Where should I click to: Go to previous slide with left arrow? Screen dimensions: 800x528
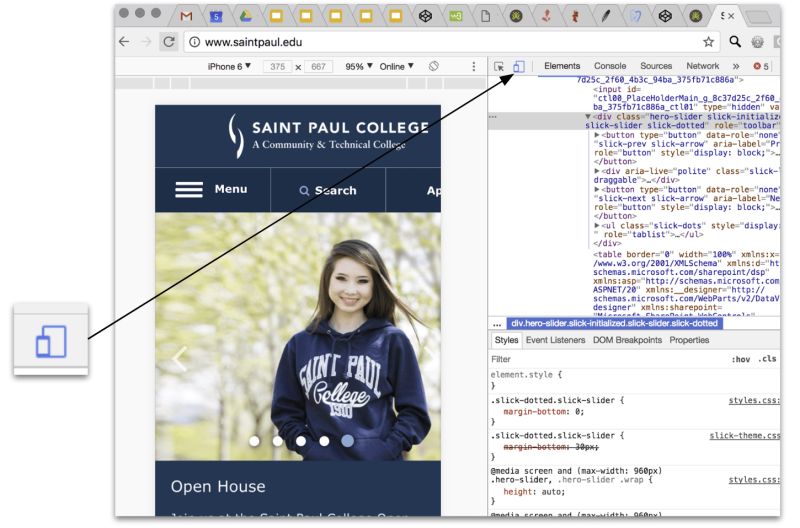pos(180,359)
